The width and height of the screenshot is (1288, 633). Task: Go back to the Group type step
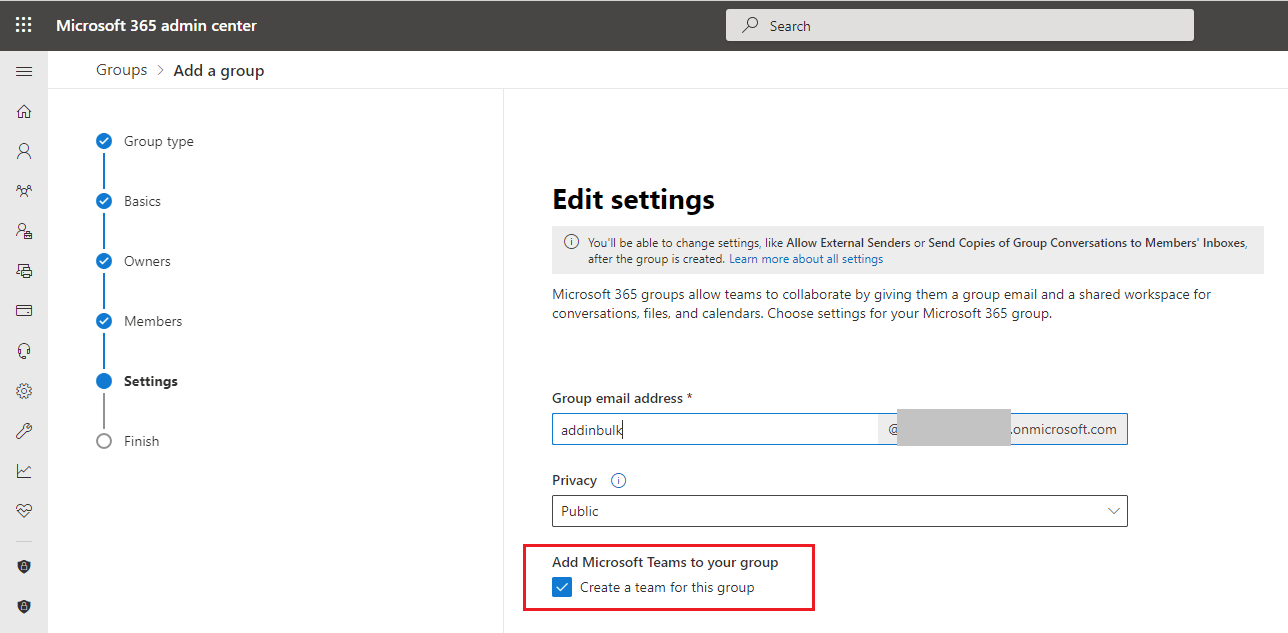[145, 141]
